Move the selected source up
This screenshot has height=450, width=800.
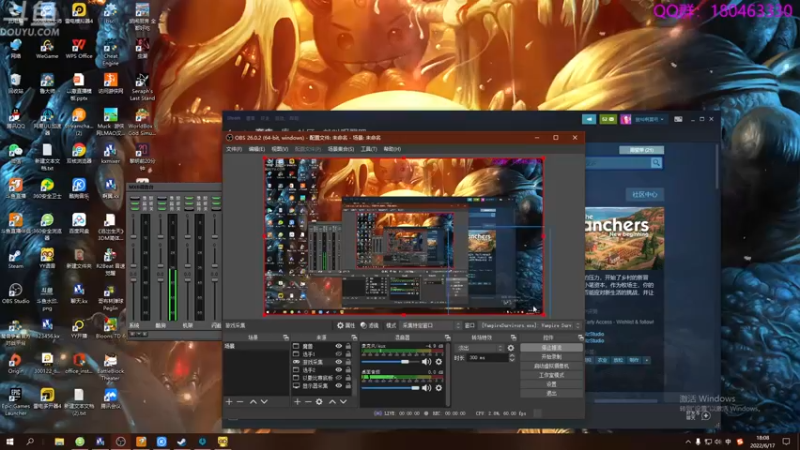click(332, 402)
